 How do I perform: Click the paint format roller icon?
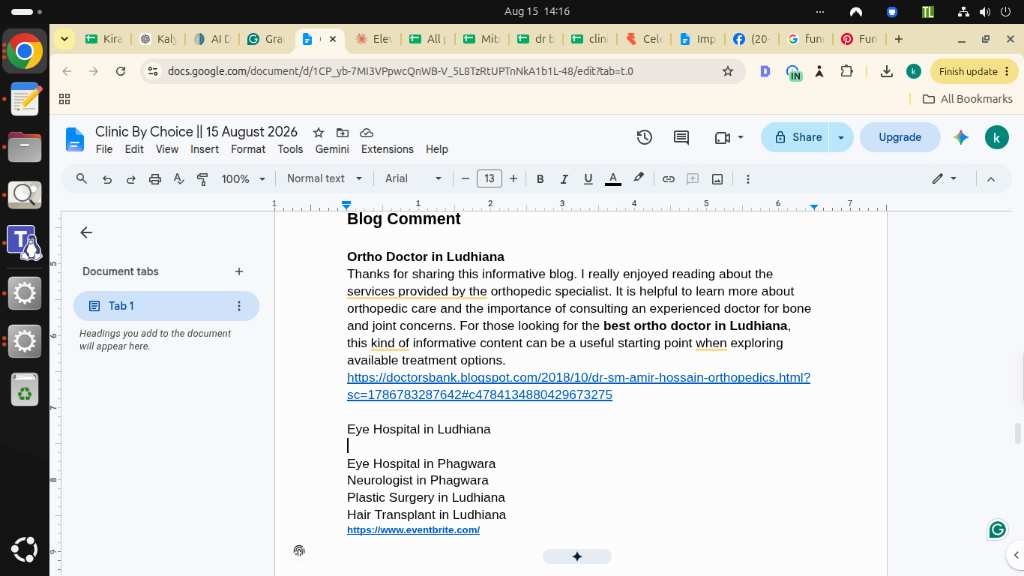click(x=202, y=179)
